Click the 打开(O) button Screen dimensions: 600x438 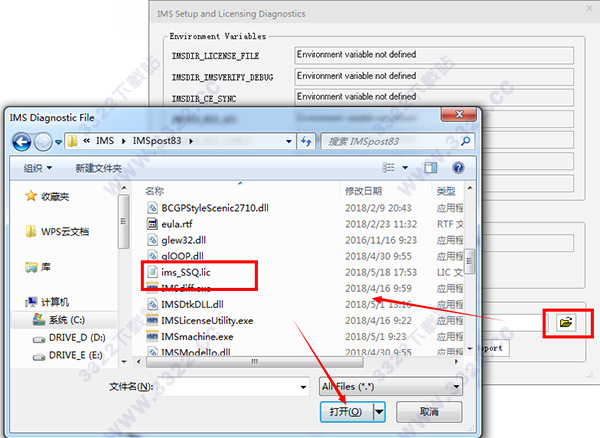pos(347,412)
